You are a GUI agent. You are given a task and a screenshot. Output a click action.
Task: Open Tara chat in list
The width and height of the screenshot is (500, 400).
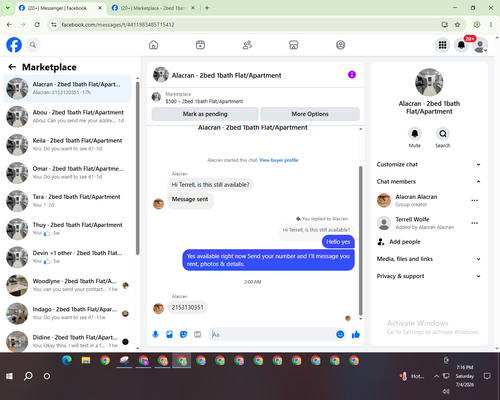tap(67, 201)
